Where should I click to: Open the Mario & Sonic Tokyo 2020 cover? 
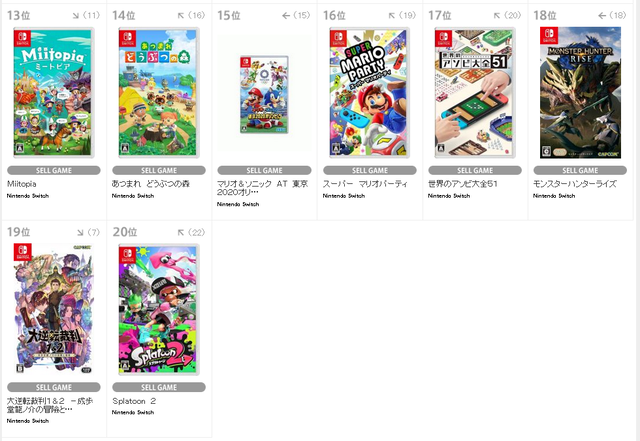point(264,95)
